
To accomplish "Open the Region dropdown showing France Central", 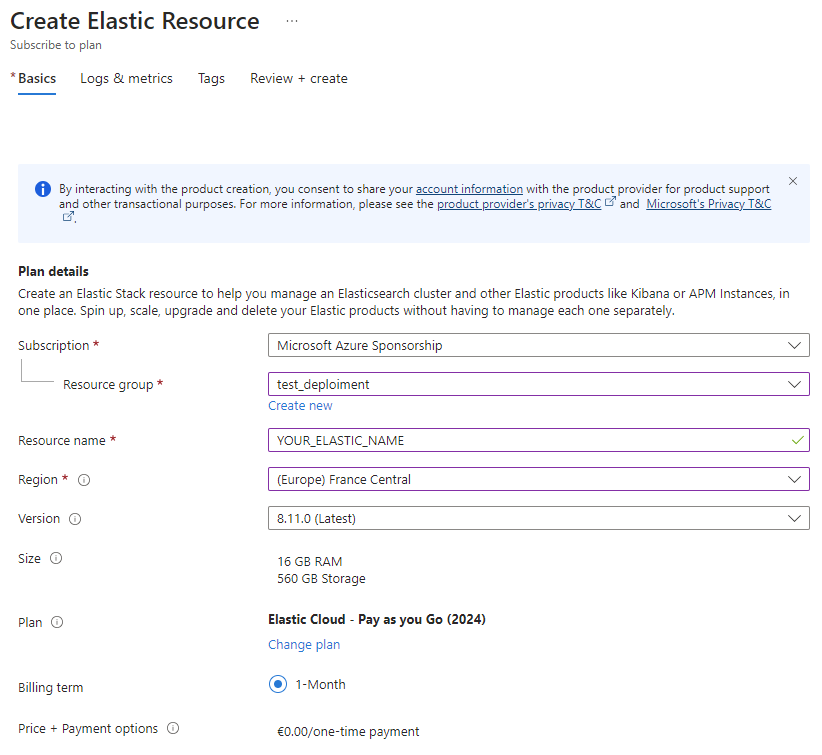I will pos(538,479).
